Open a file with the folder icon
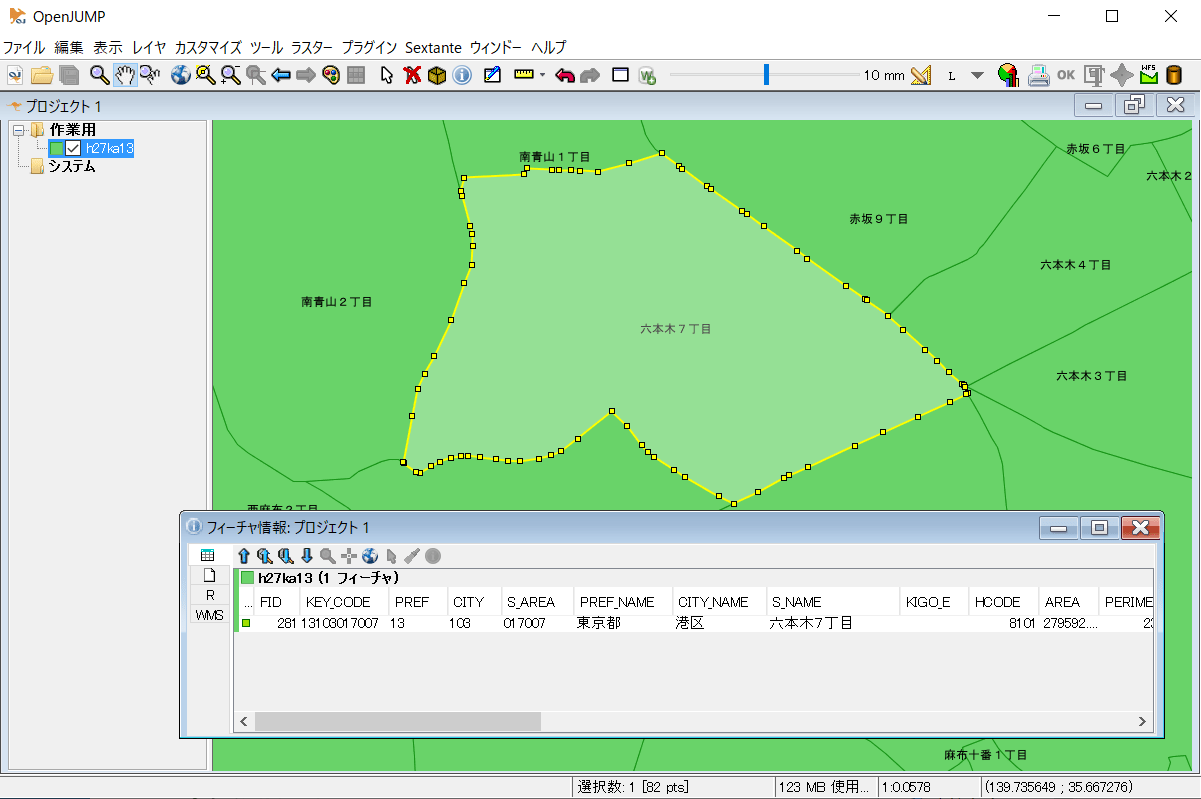The image size is (1201, 799). coord(41,75)
